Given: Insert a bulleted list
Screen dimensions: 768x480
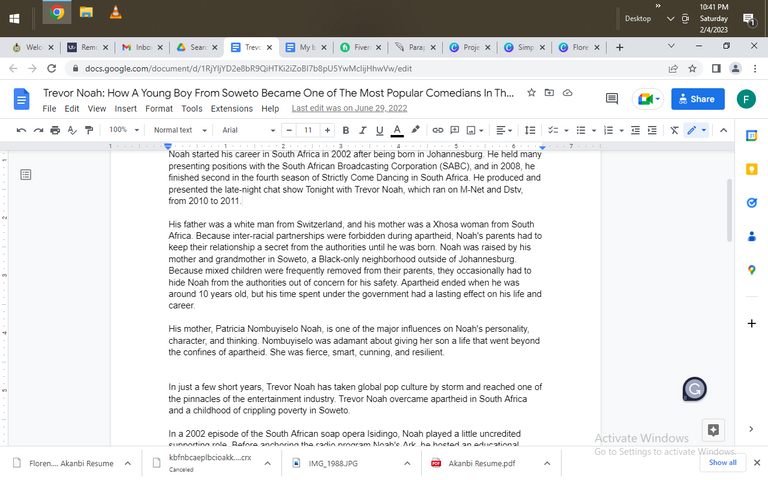Looking at the screenshot, I should click(x=581, y=130).
